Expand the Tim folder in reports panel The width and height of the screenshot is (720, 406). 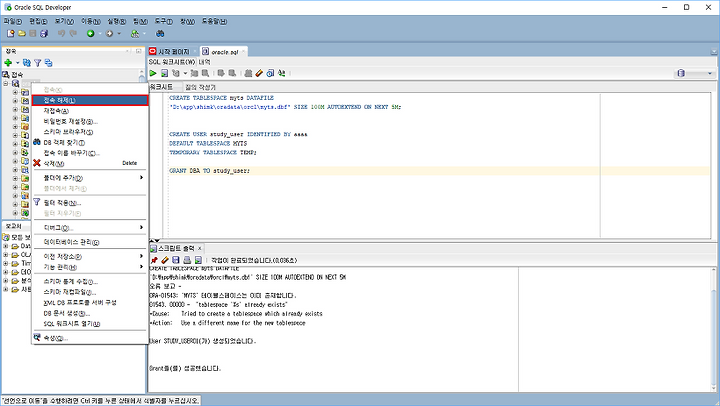[6, 264]
